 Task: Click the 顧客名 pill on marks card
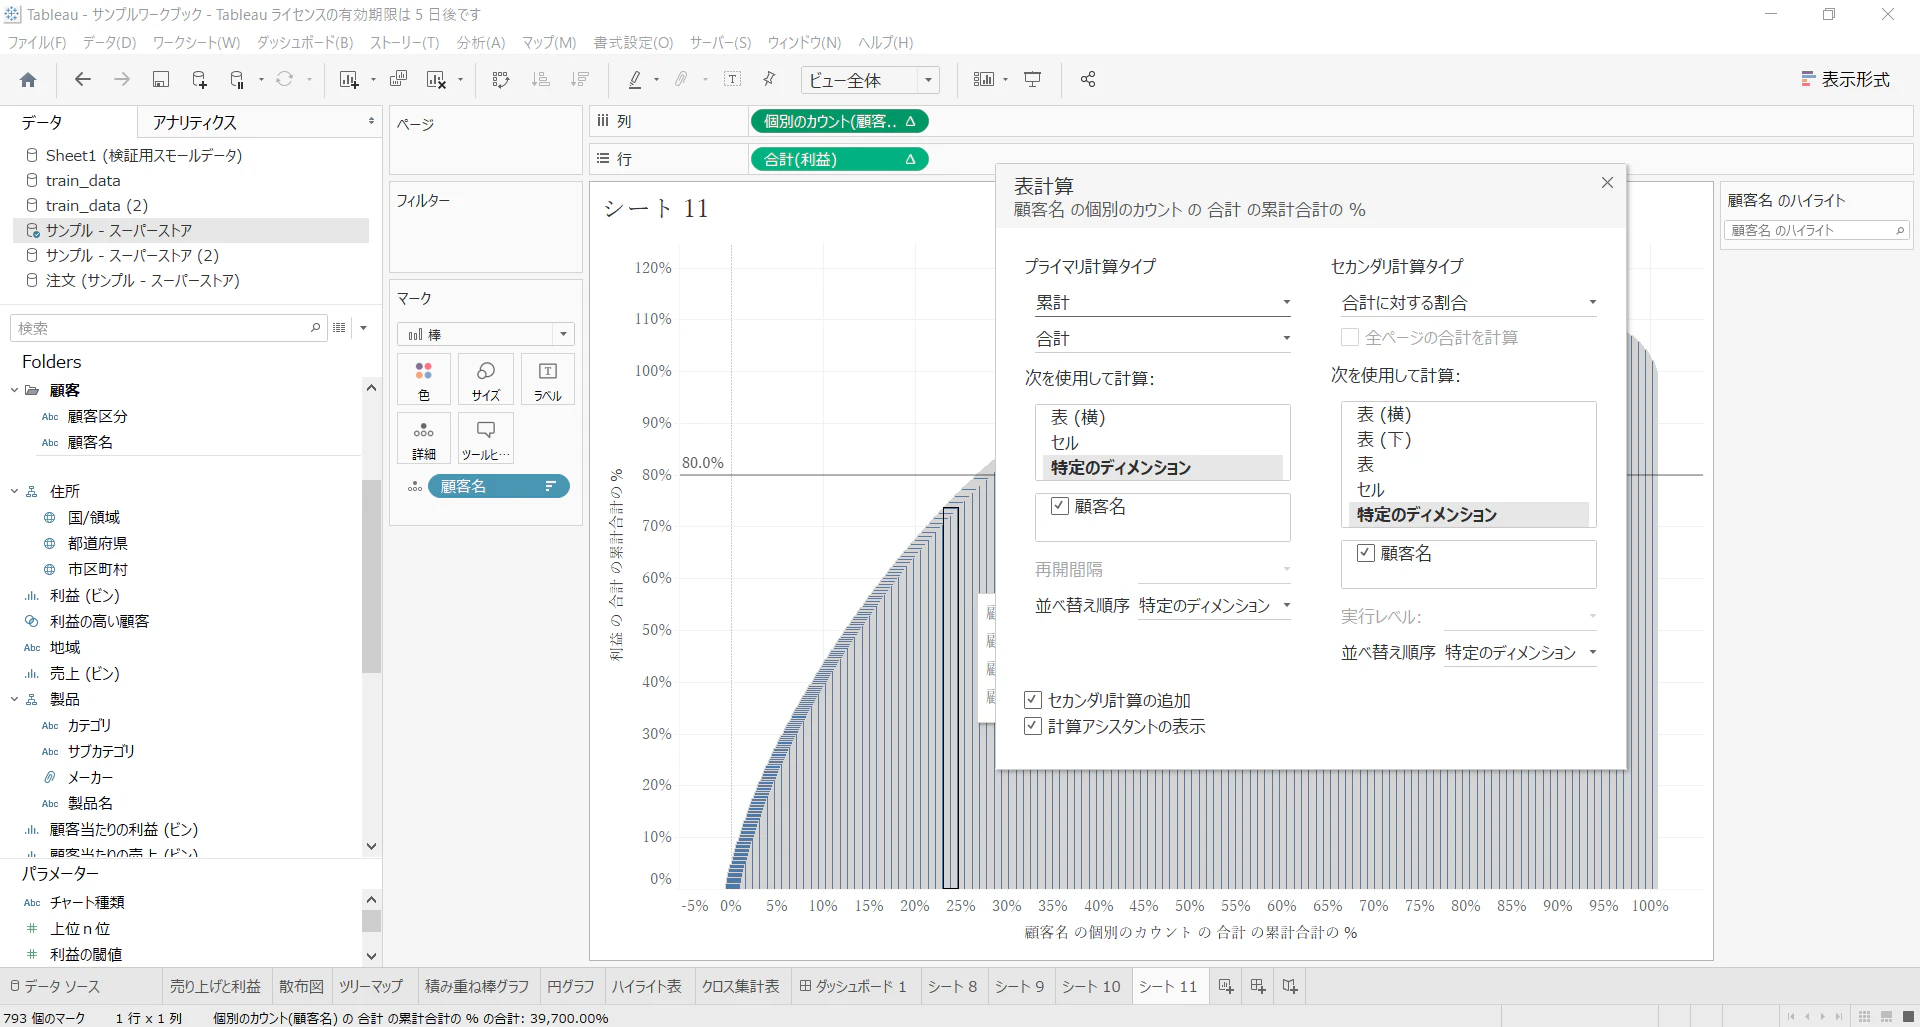(498, 486)
